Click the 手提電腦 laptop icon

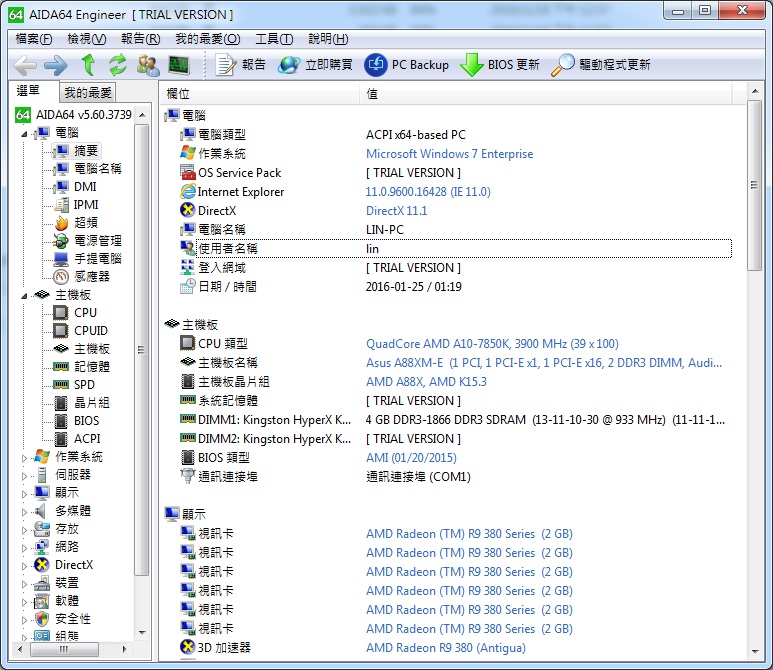pos(61,259)
